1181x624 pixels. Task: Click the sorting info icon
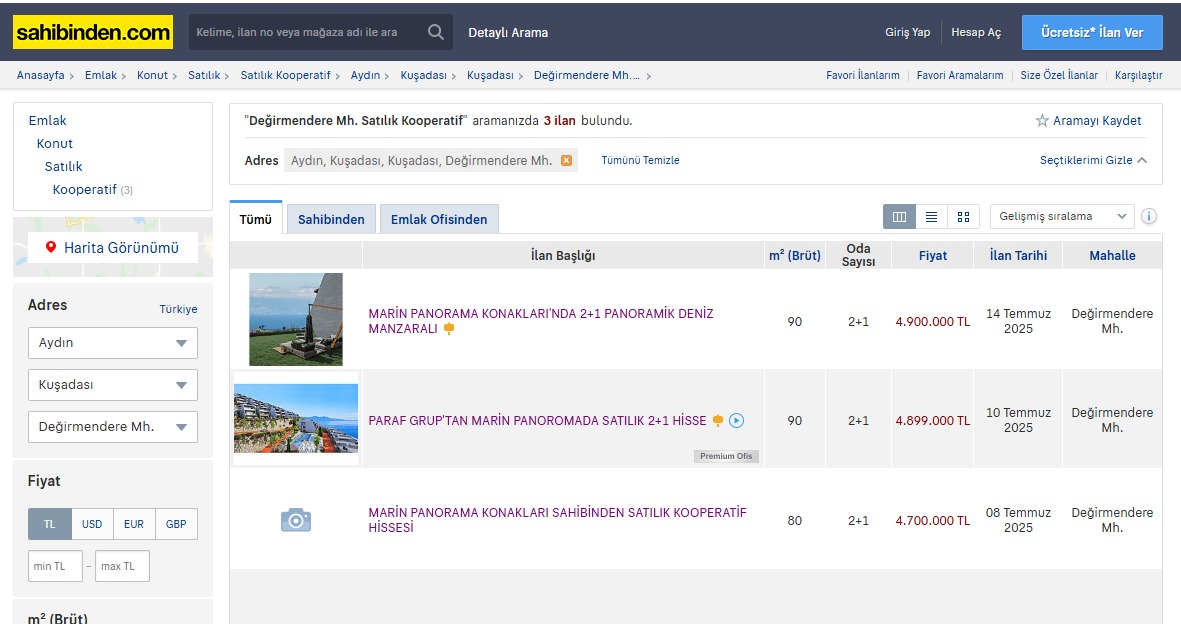coord(1149,216)
